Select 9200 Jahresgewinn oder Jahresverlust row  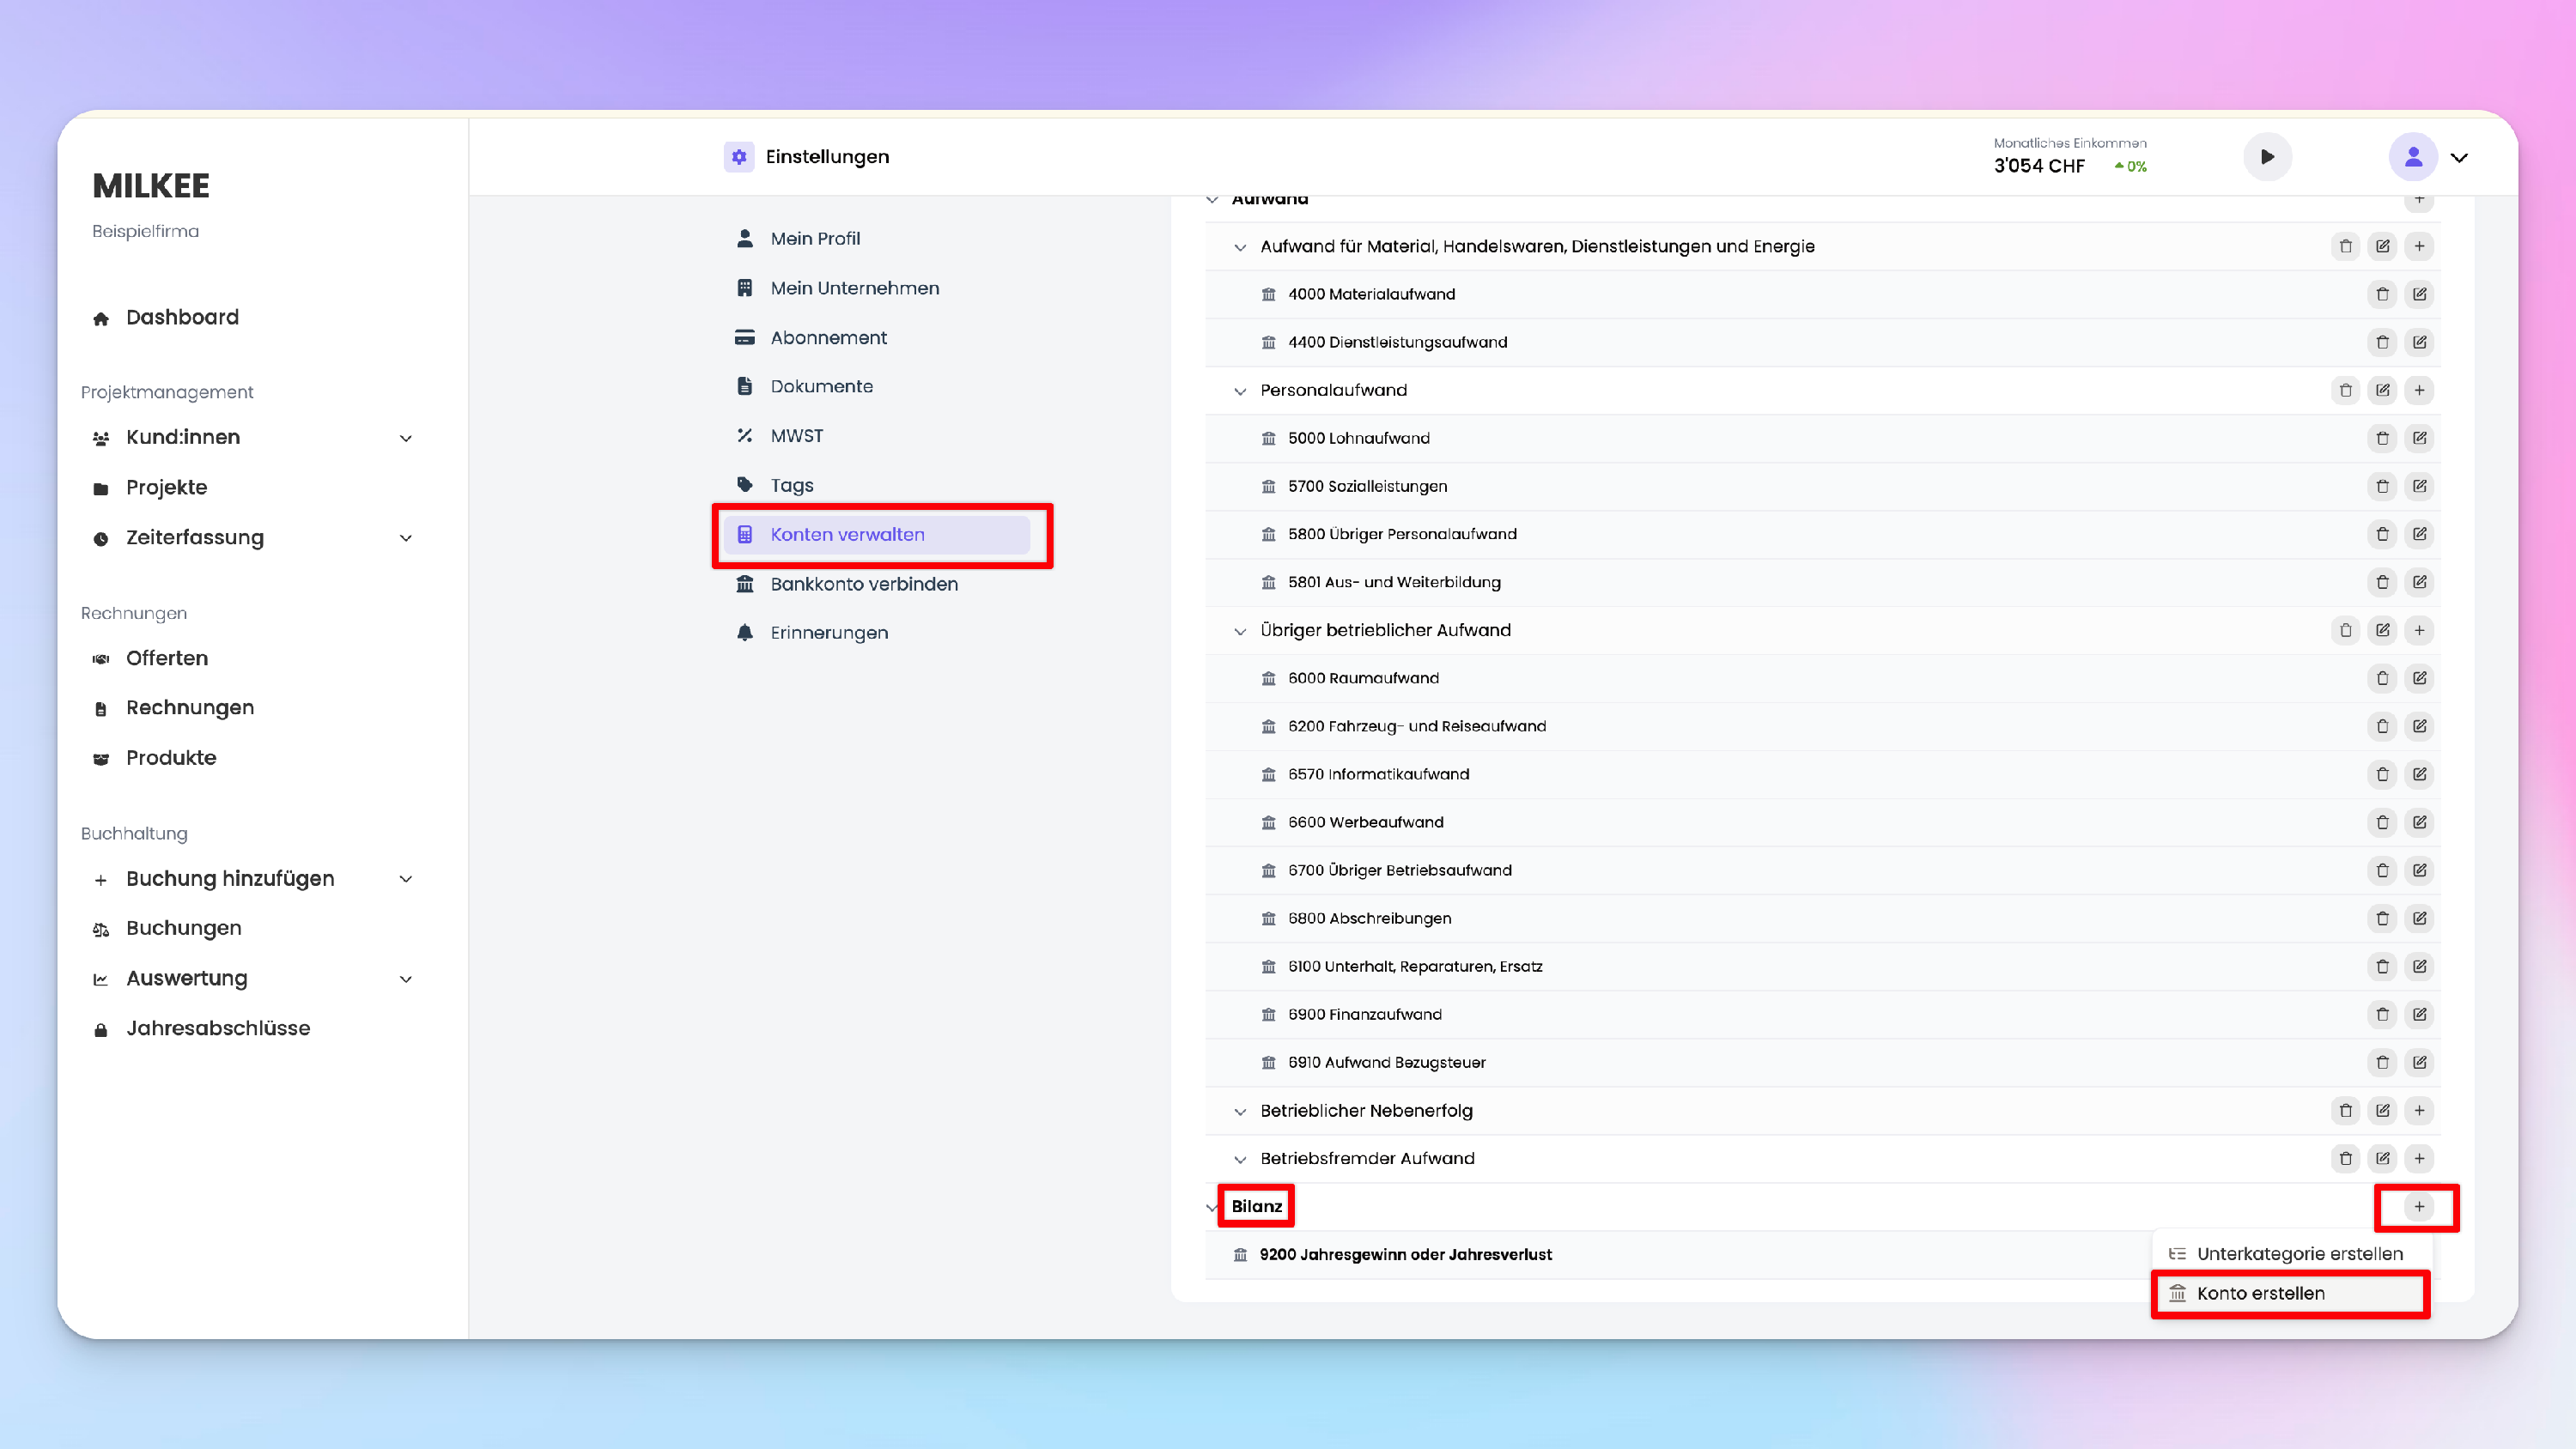(1405, 1254)
